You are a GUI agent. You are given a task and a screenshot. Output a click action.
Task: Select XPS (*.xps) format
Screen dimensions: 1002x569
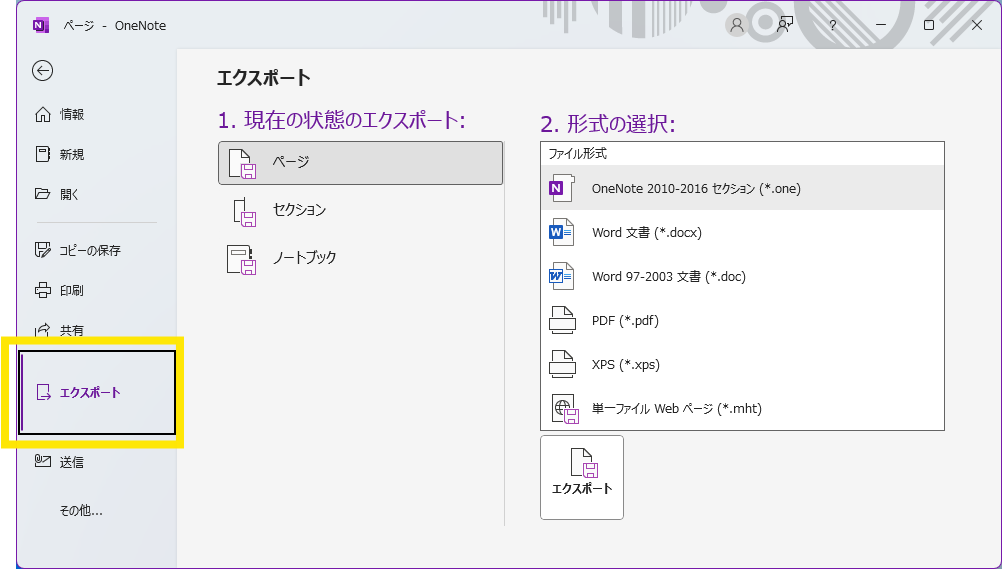[742, 364]
